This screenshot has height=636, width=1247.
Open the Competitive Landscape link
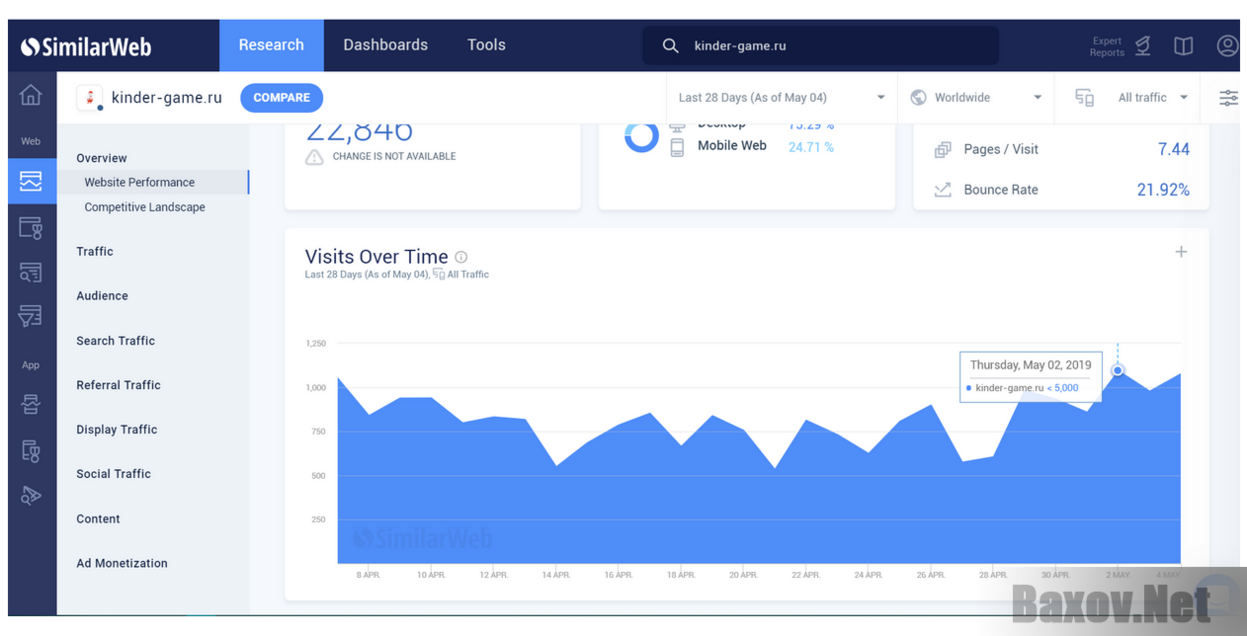point(145,207)
